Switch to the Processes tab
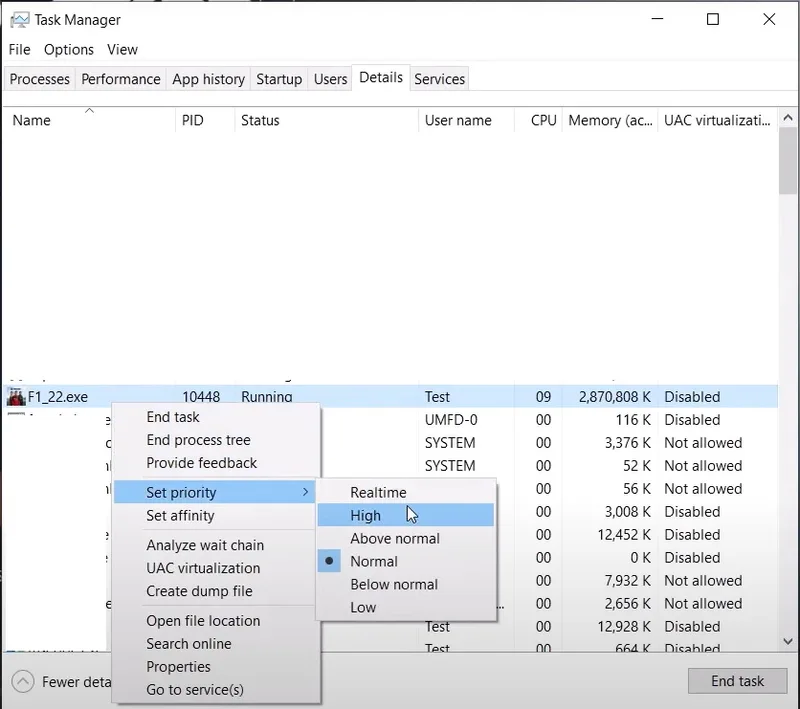 pos(39,79)
